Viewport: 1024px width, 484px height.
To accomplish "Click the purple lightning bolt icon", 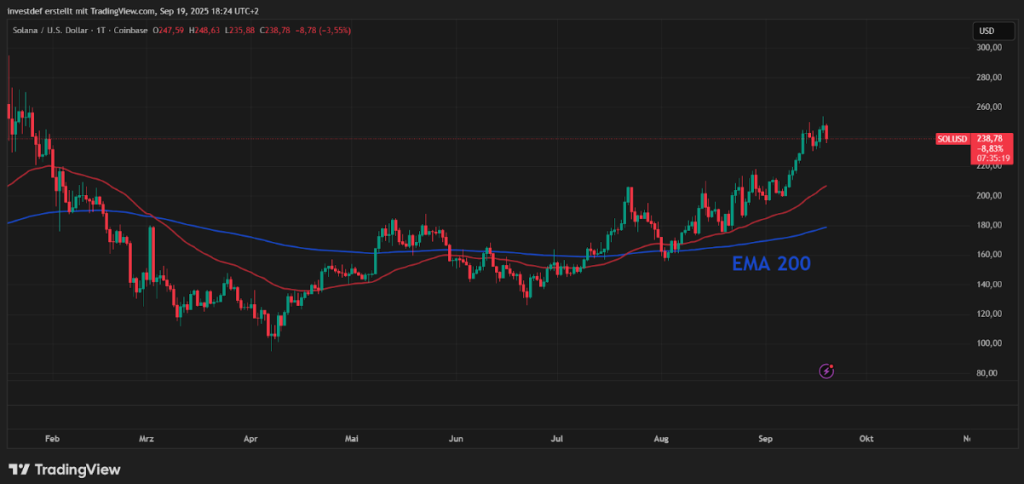I will pyautogui.click(x=827, y=371).
